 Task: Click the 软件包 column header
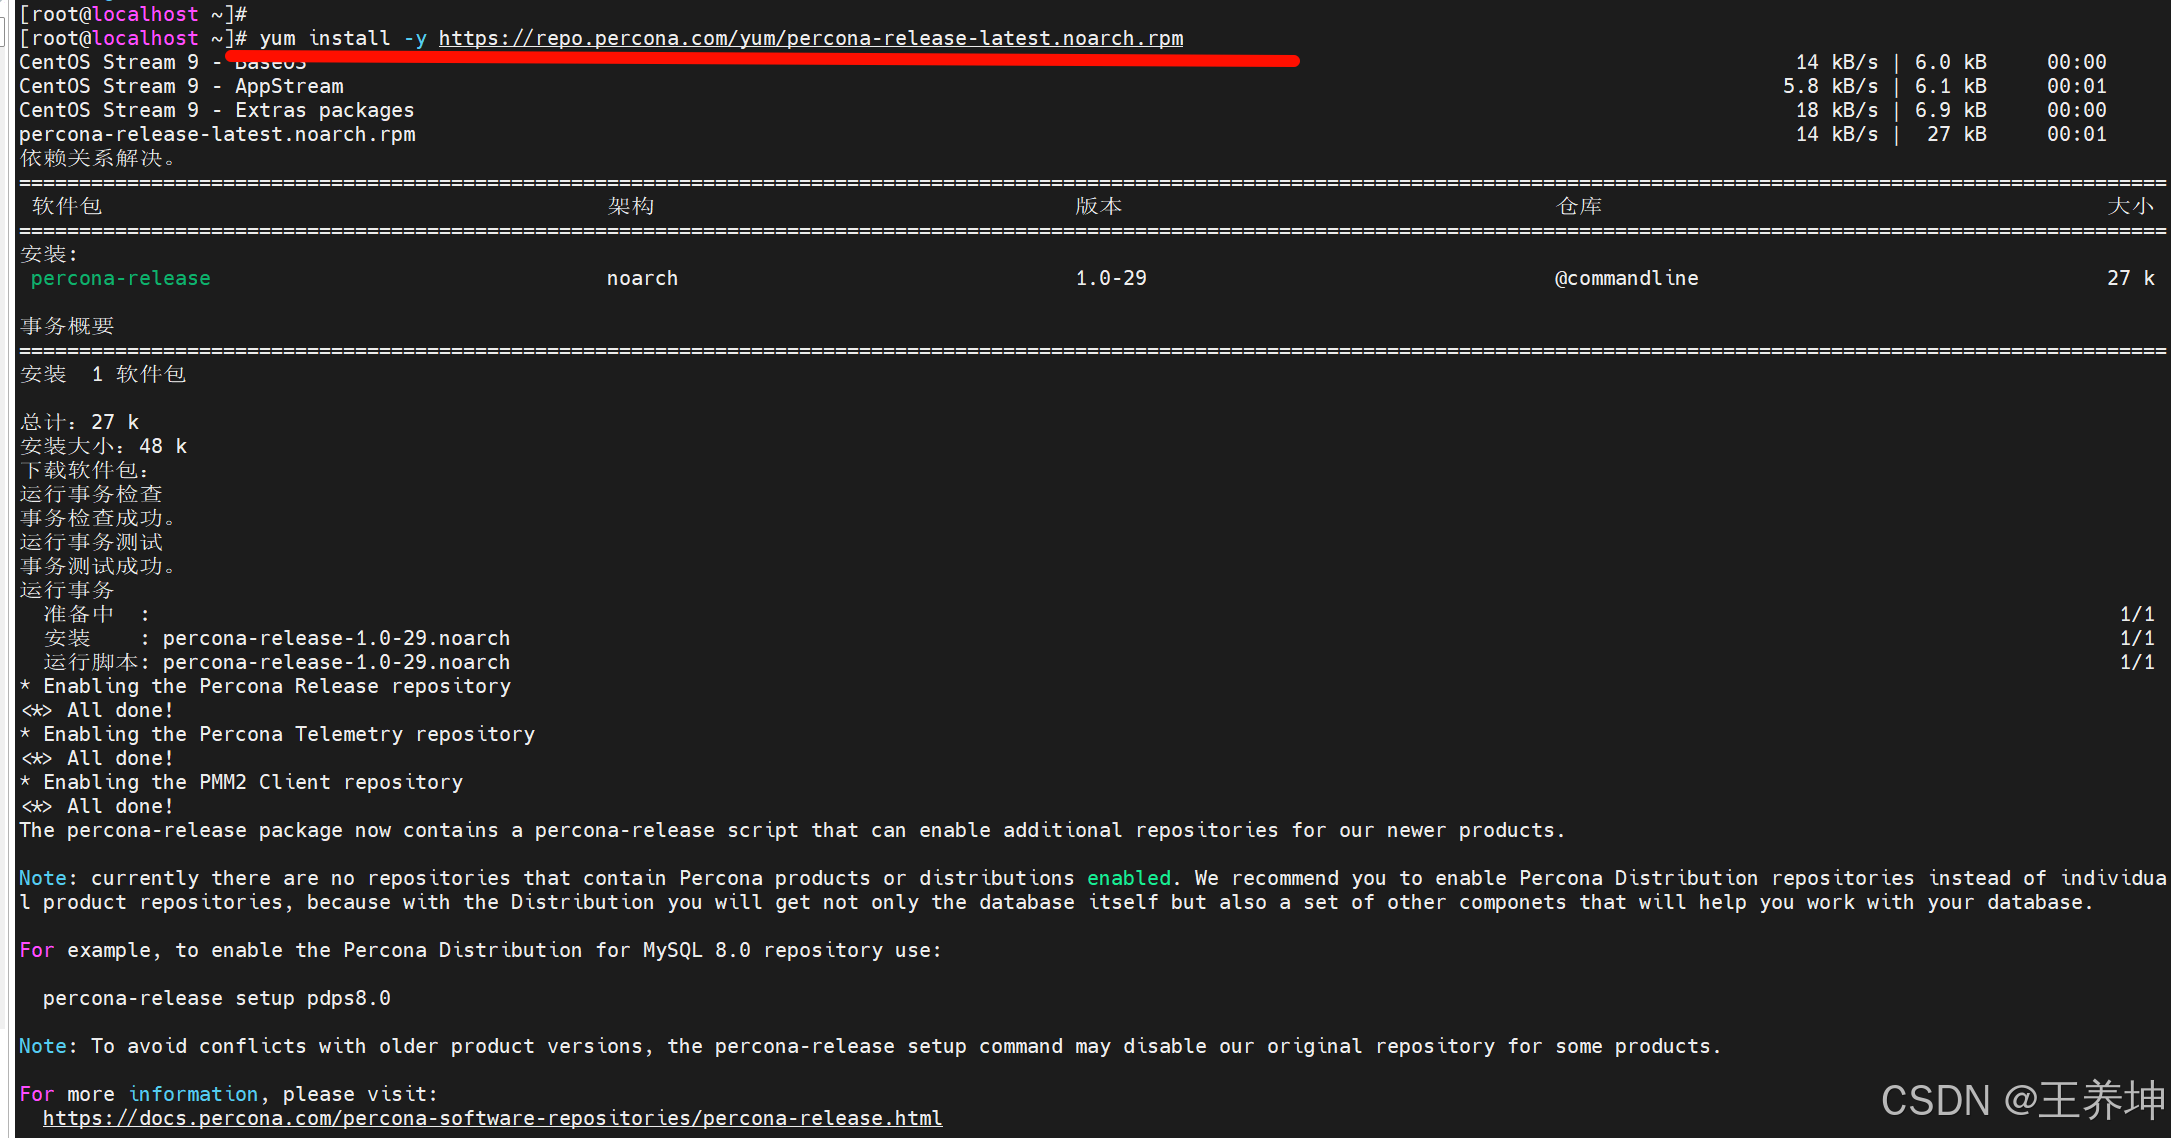click(66, 206)
